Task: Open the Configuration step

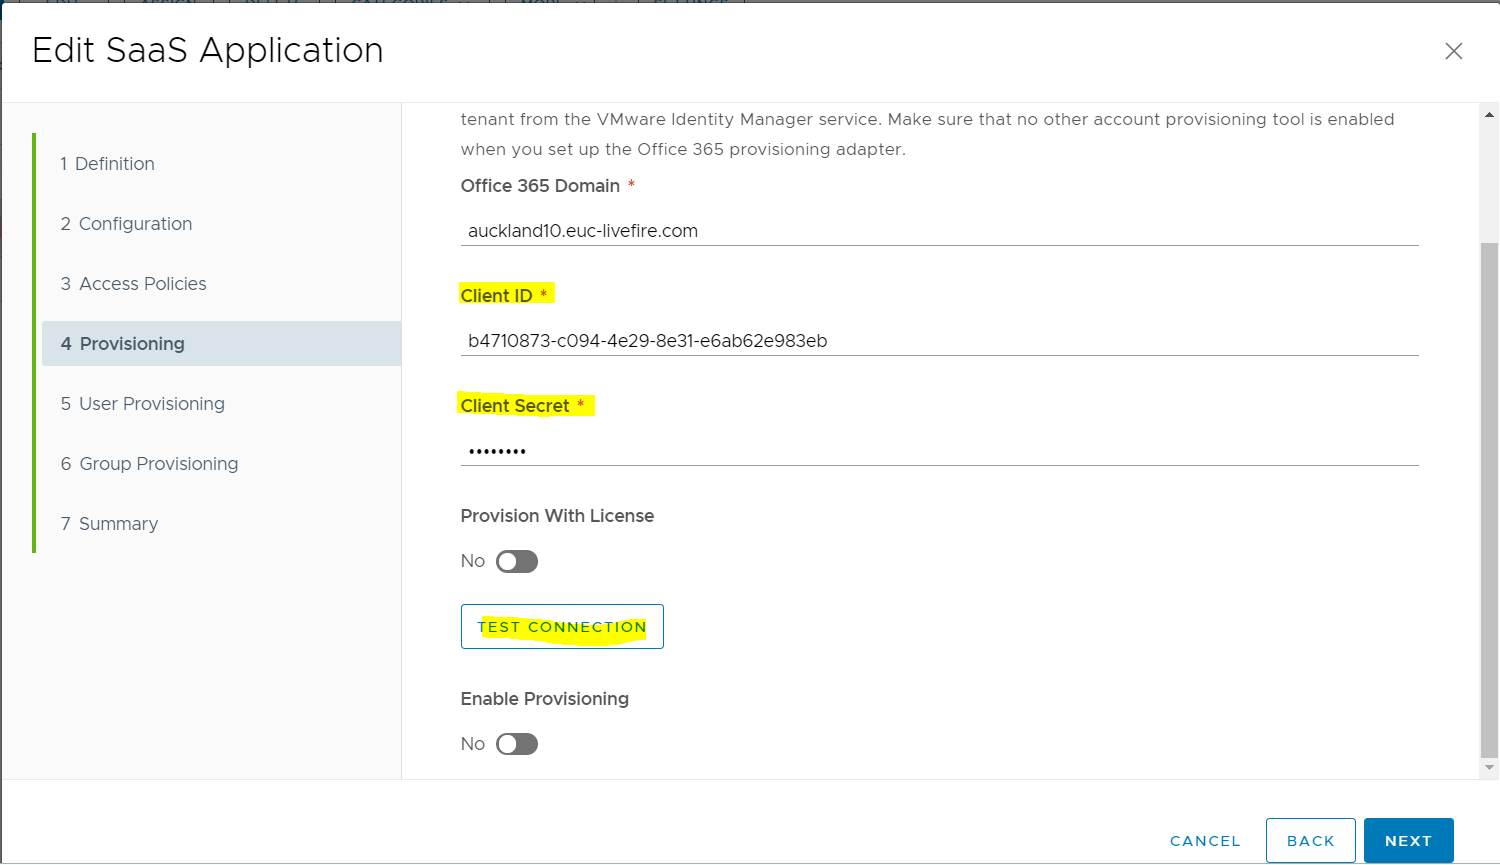Action: (126, 224)
